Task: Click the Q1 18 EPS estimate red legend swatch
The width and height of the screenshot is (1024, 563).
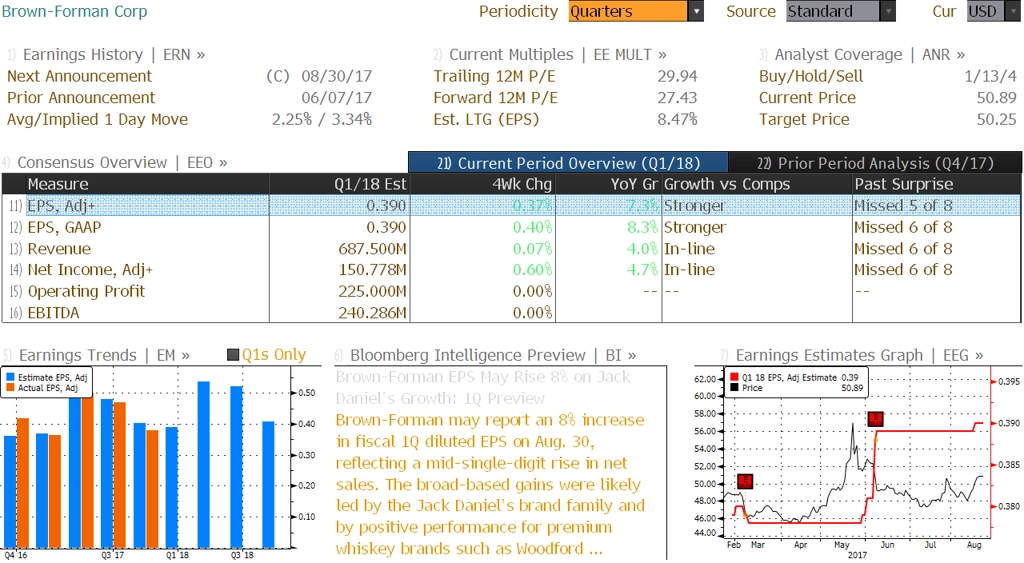Action: (735, 378)
